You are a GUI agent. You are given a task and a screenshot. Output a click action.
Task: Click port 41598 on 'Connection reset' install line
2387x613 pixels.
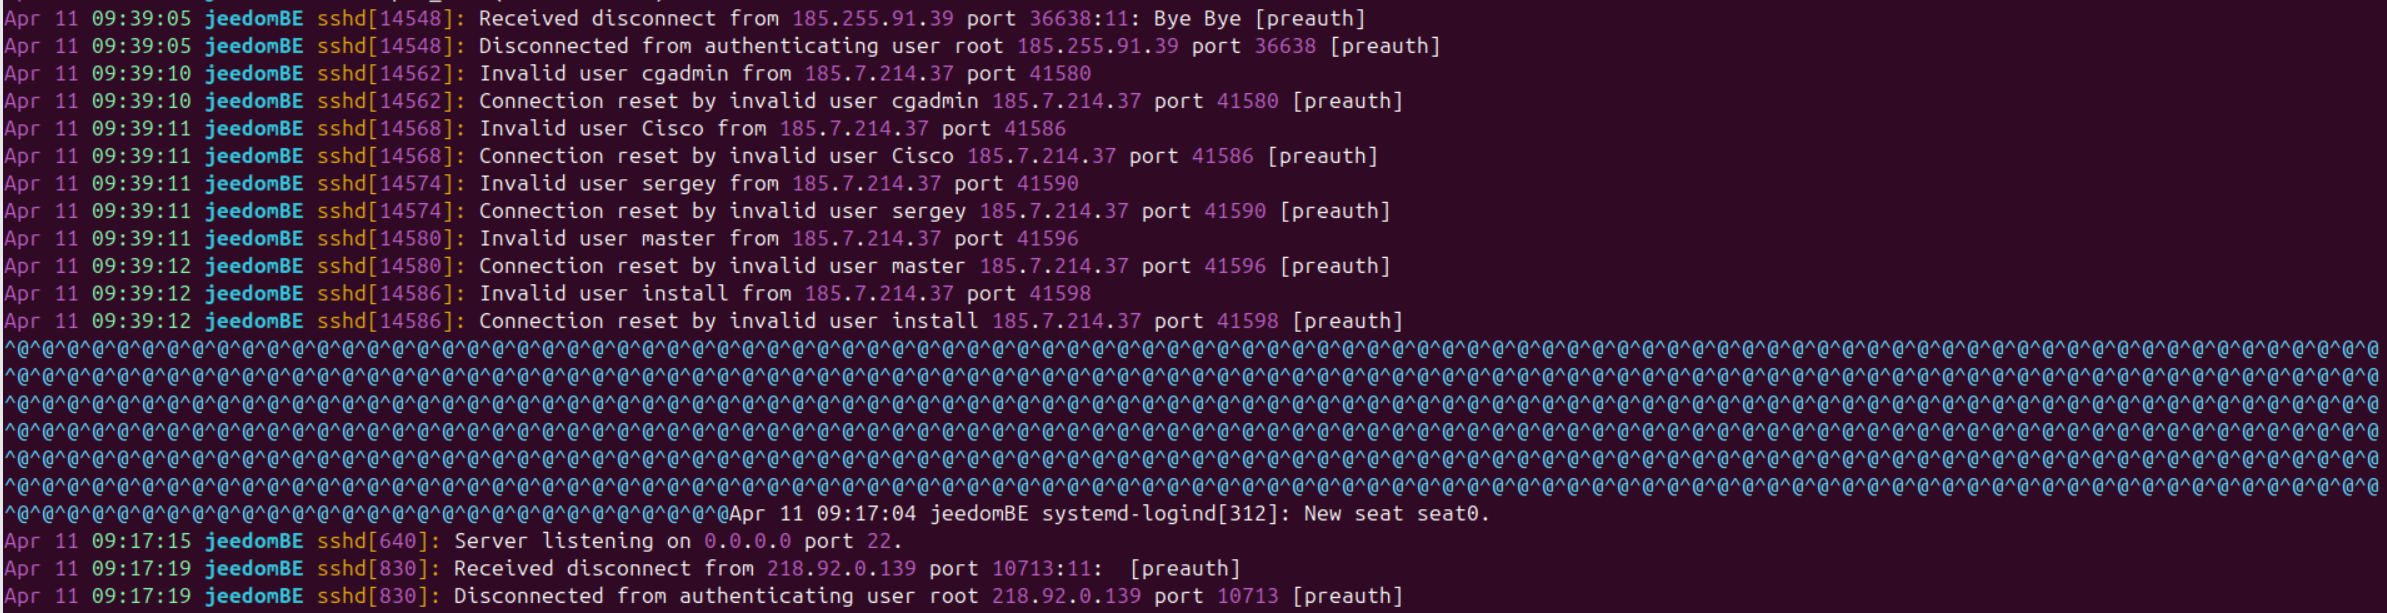(x=1247, y=321)
